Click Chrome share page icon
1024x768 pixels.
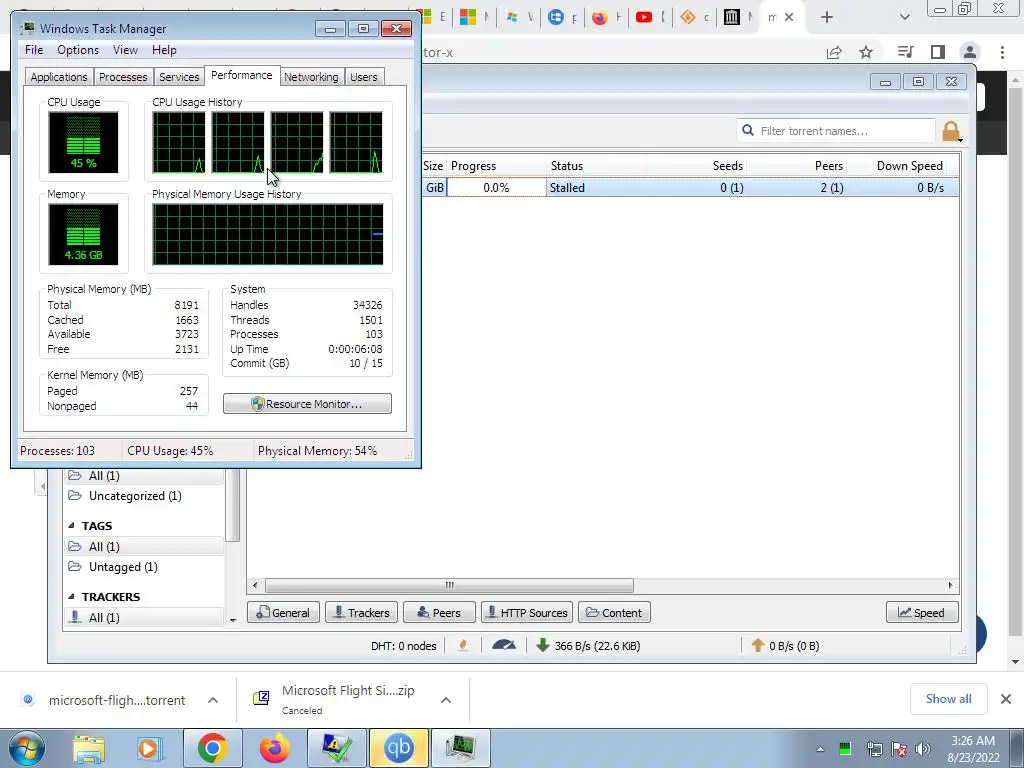click(x=834, y=52)
